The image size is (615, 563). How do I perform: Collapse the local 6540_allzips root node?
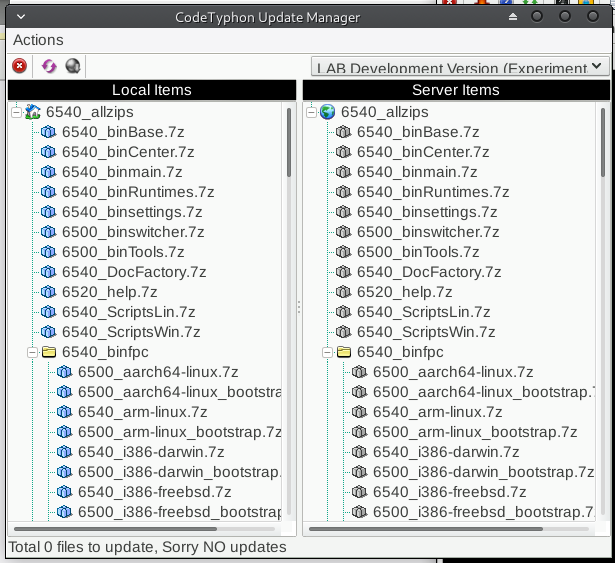tap(16, 112)
